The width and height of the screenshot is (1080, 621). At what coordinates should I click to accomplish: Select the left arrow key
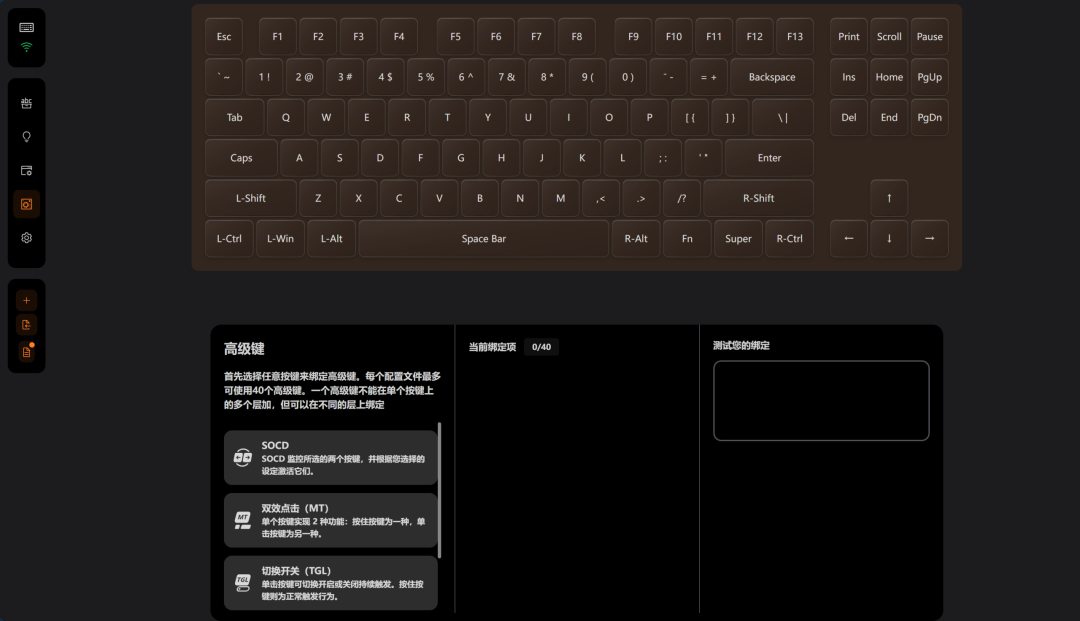pos(849,239)
